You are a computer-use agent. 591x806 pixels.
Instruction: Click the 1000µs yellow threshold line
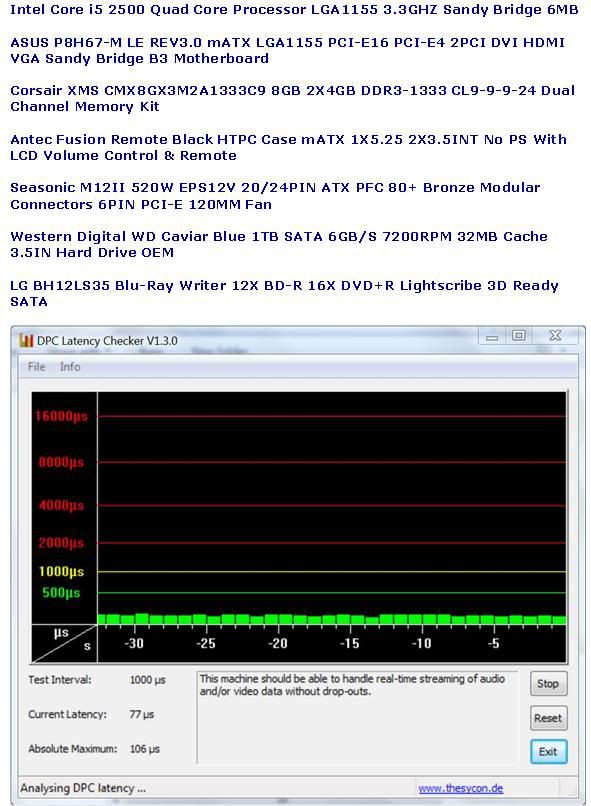click(x=331, y=571)
